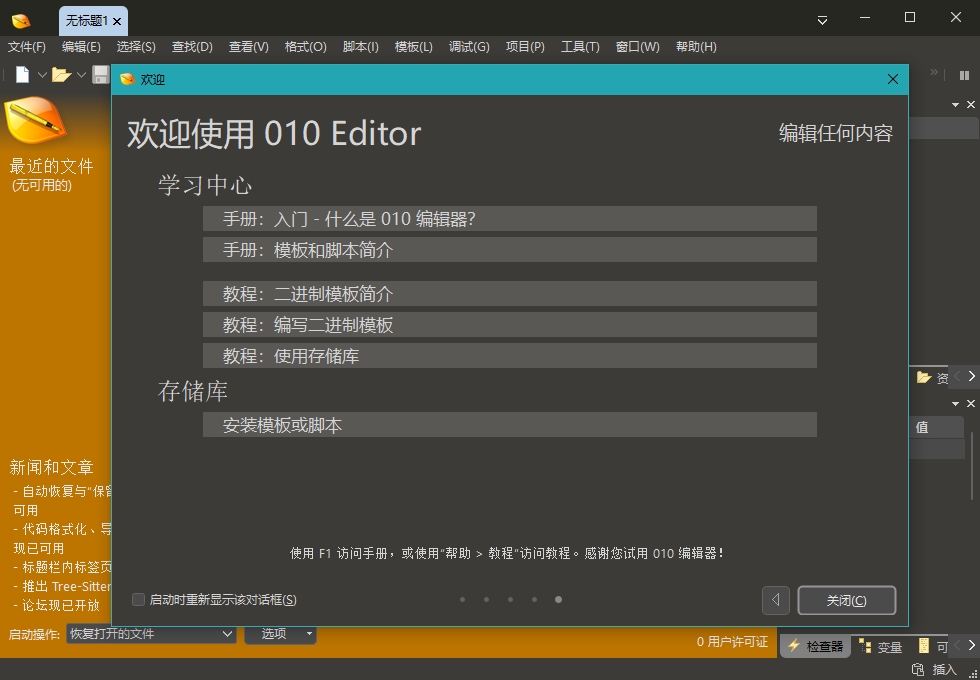Screen dimensions: 980x680
Task: Open the 文件(F) menu
Action: (27, 47)
